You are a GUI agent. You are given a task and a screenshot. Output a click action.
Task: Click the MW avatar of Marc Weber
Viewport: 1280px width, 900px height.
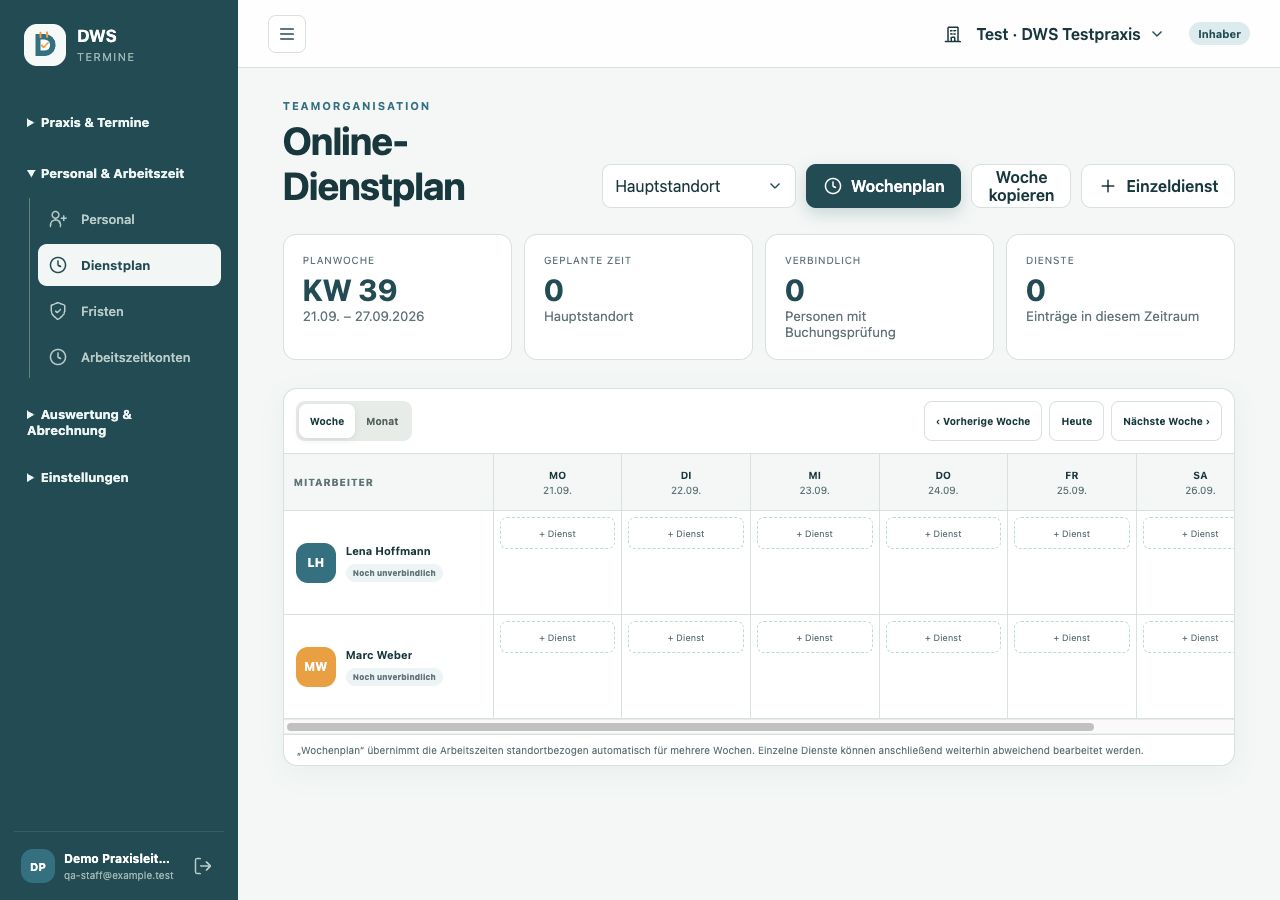pyautogui.click(x=316, y=667)
